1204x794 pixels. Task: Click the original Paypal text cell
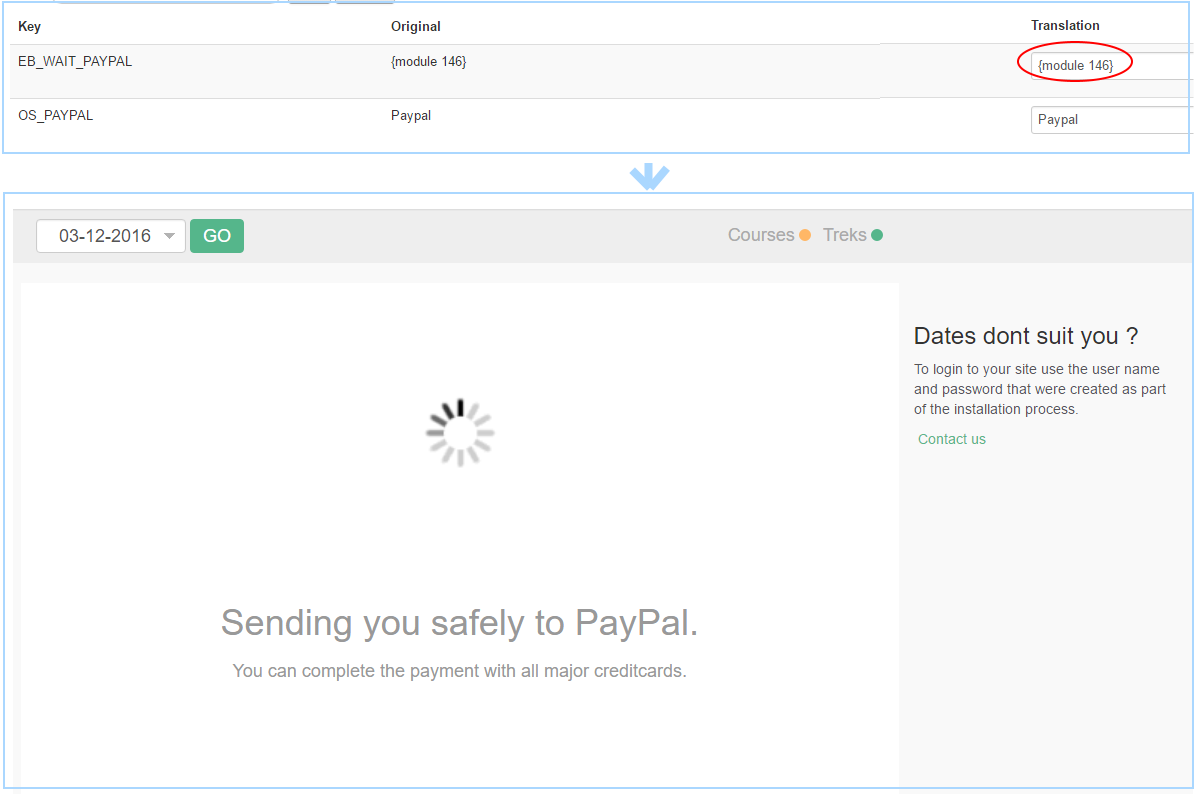411,115
